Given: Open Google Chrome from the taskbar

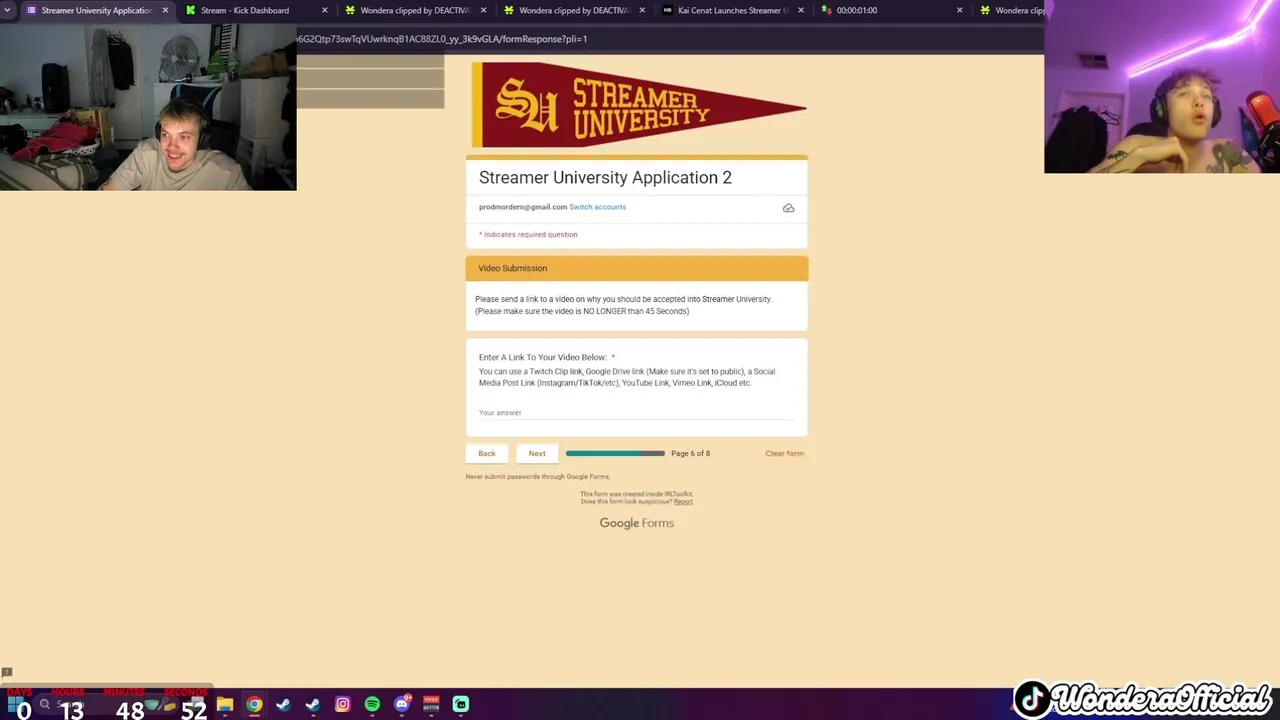Looking at the screenshot, I should click(254, 704).
